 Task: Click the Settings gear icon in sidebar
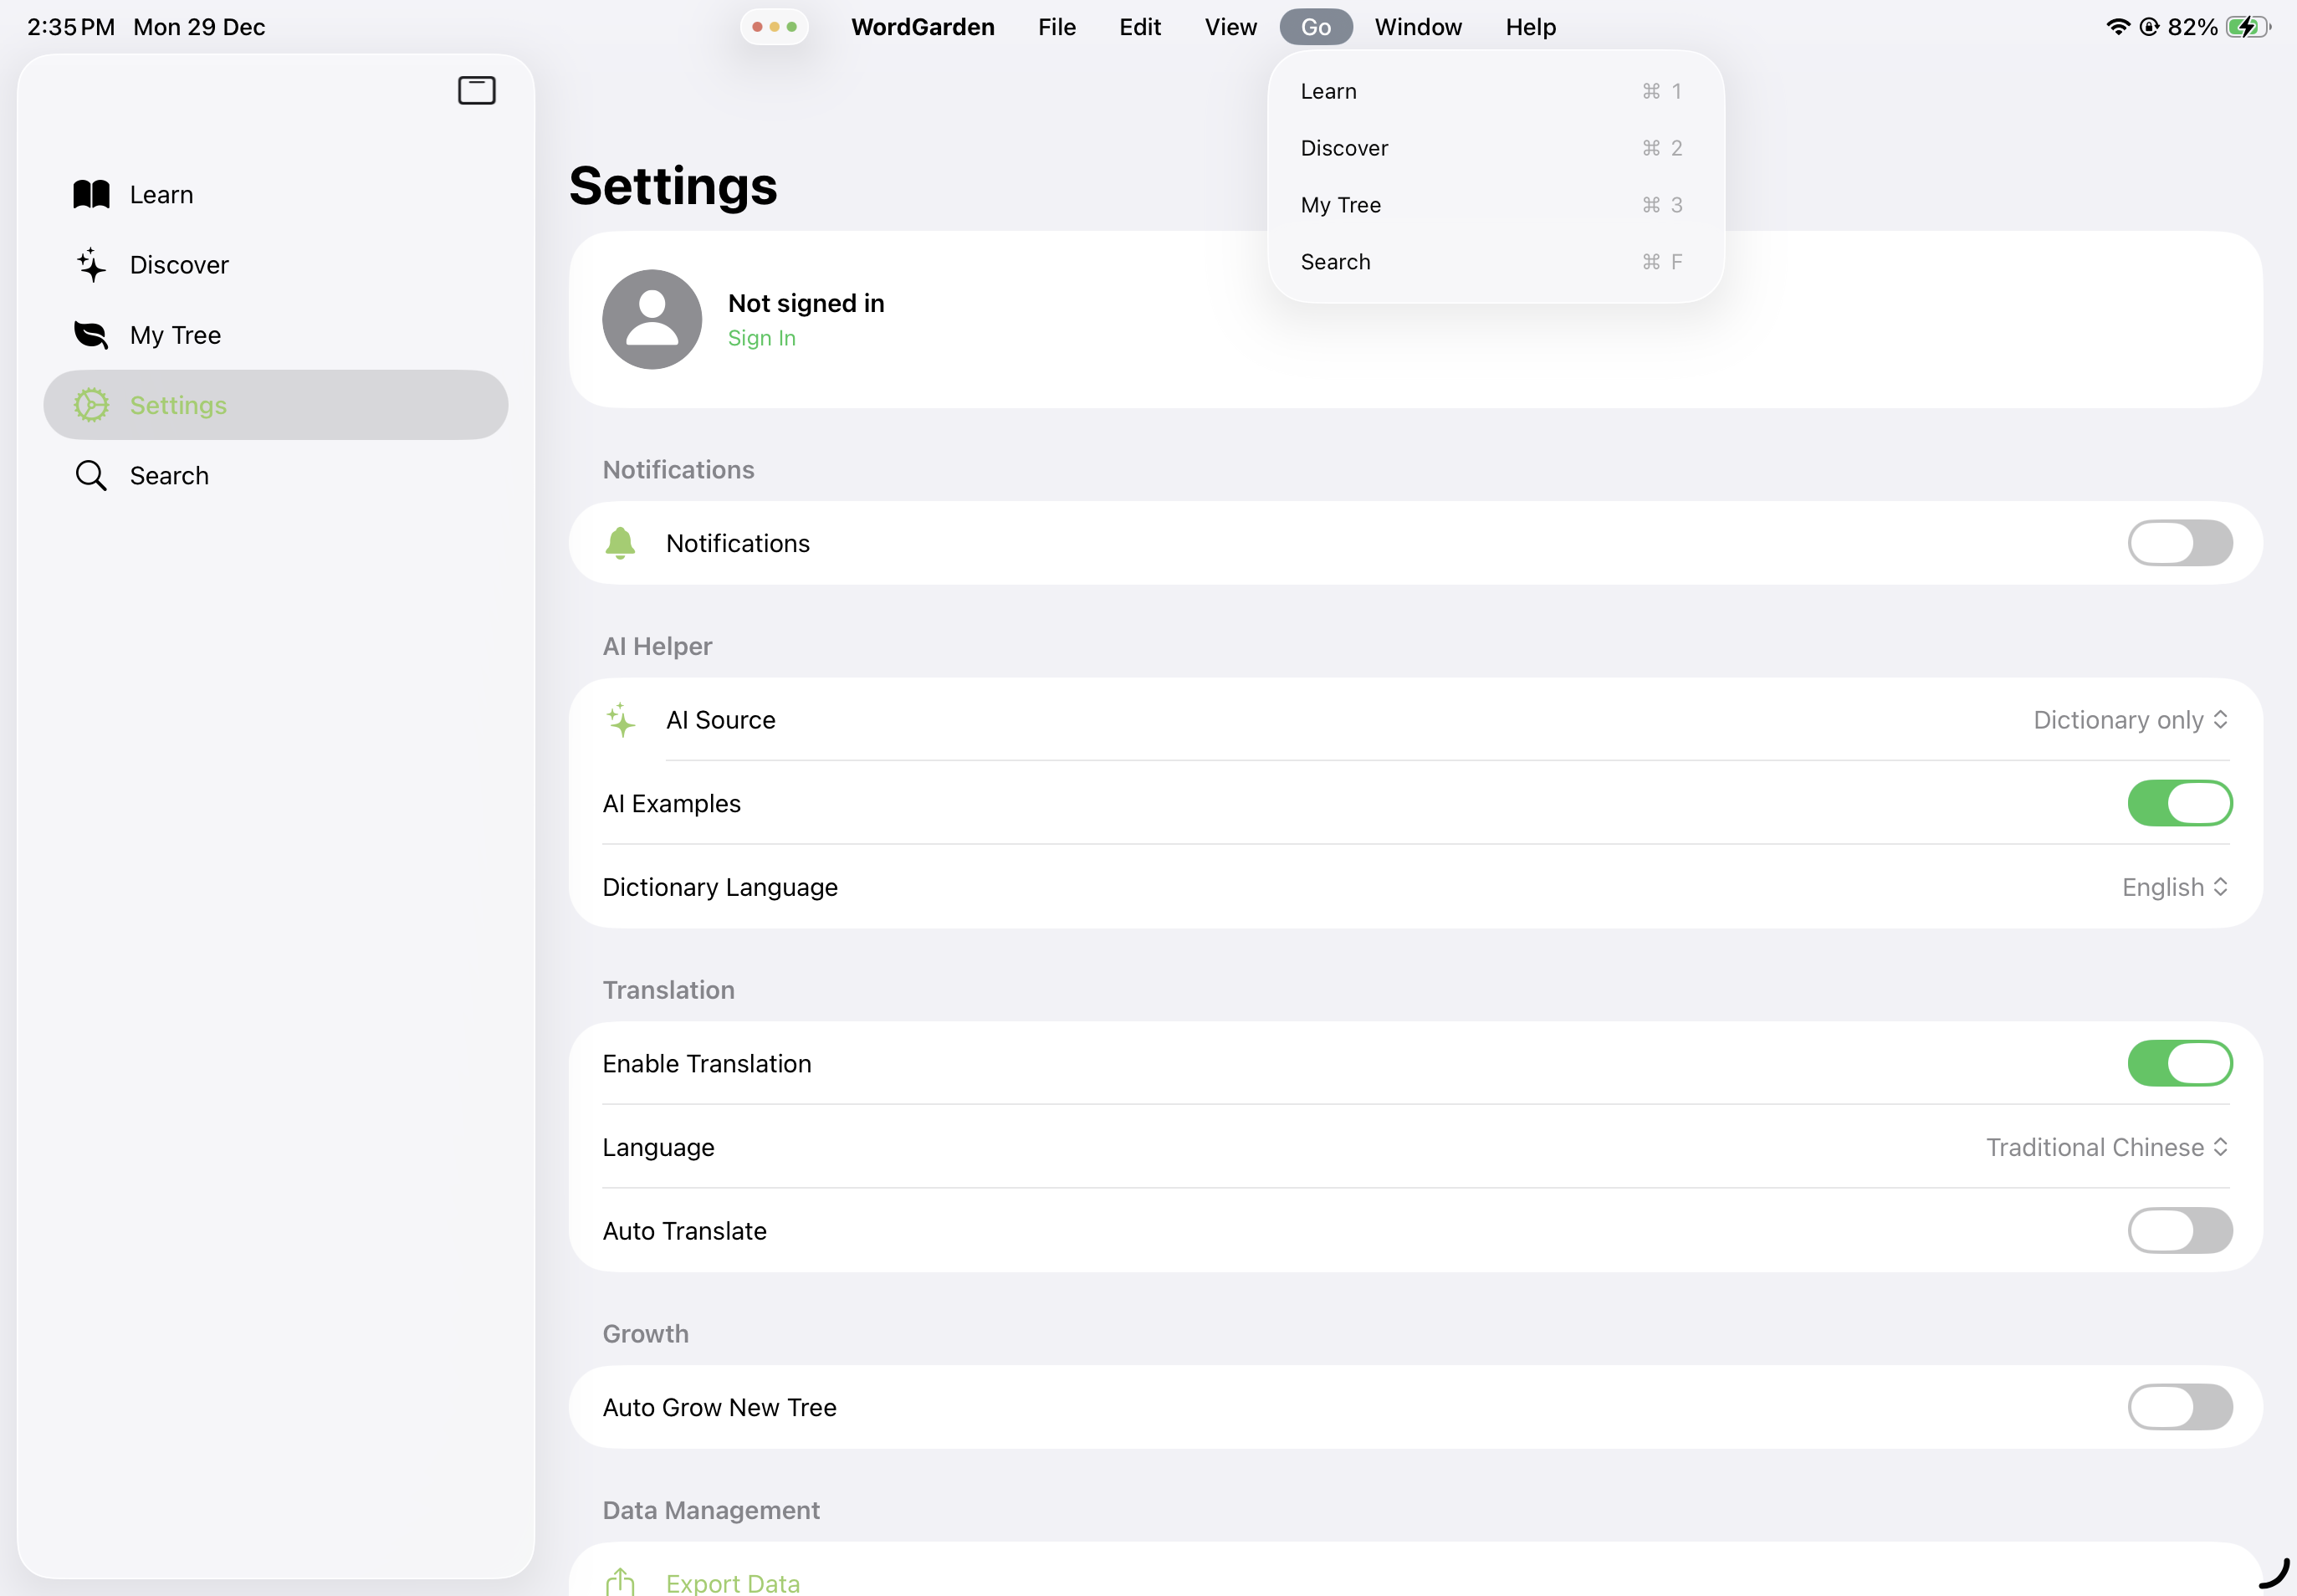(x=91, y=405)
